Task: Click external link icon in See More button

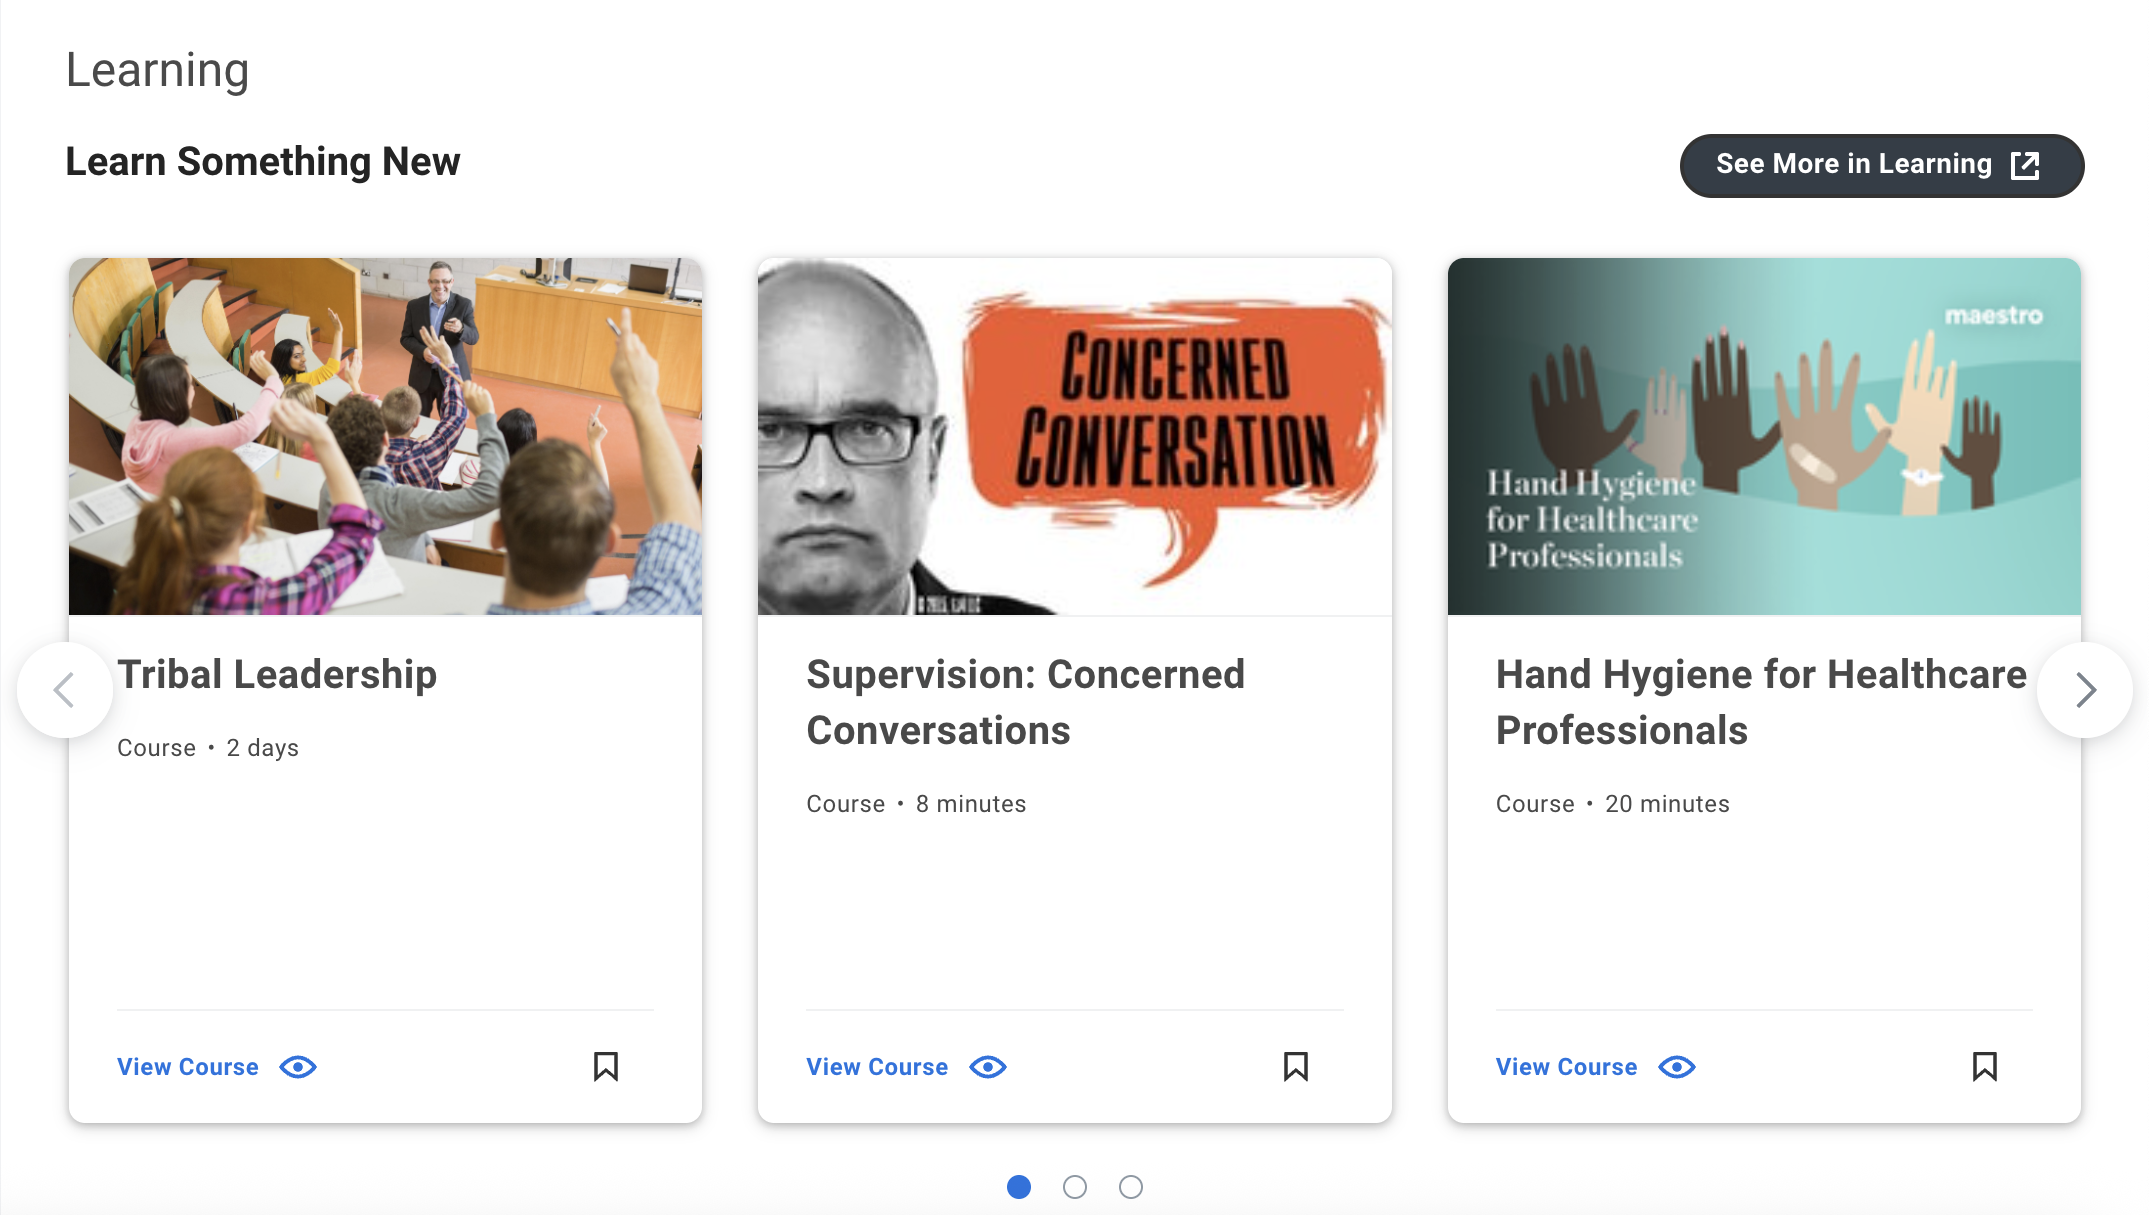Action: (x=2025, y=165)
